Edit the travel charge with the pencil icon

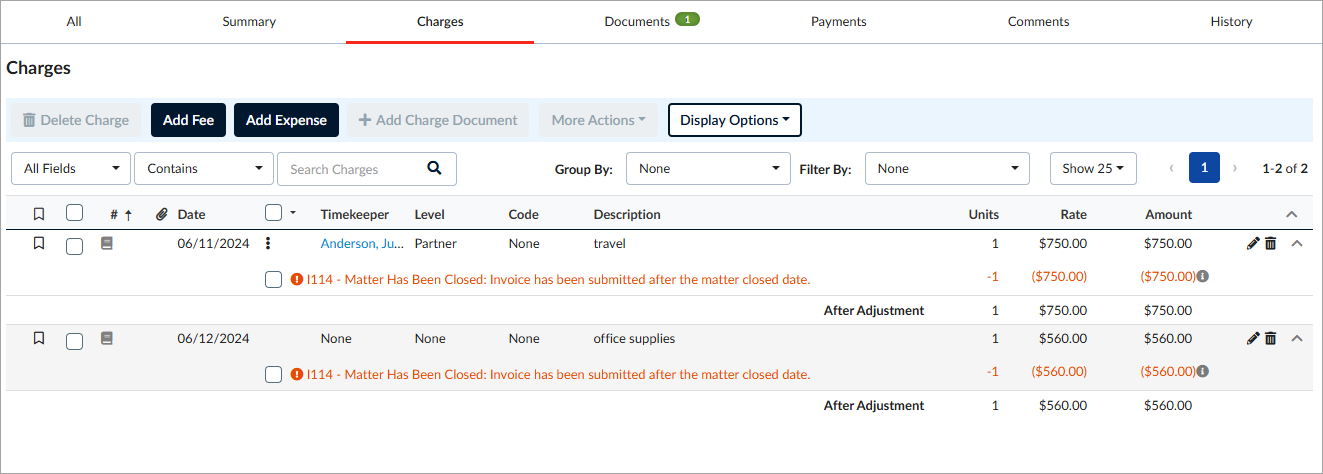(1253, 243)
